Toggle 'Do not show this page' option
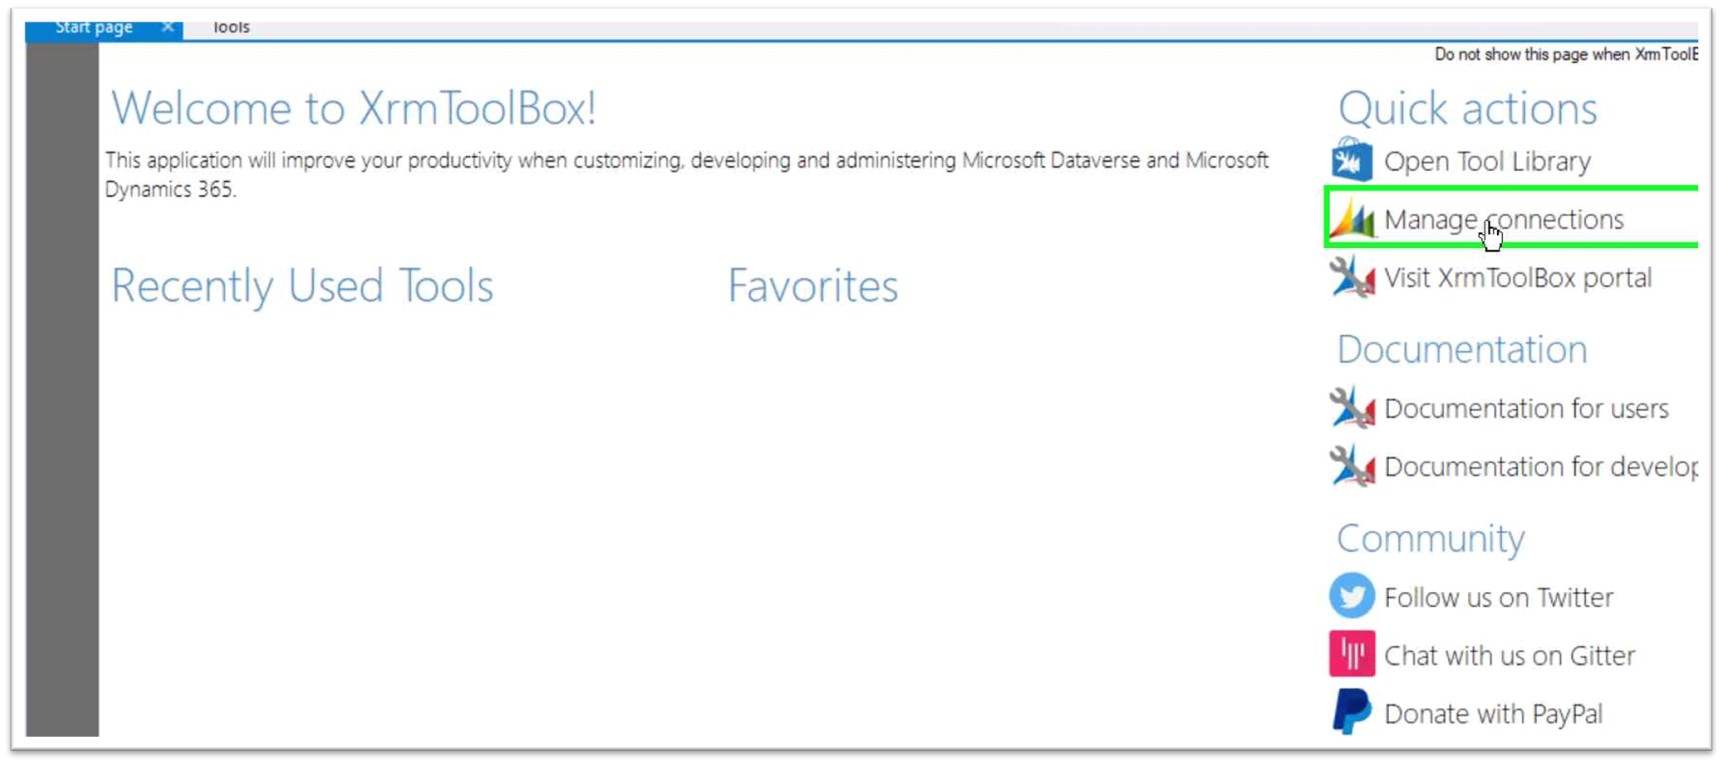The height and width of the screenshot is (764, 1723). tap(1566, 54)
